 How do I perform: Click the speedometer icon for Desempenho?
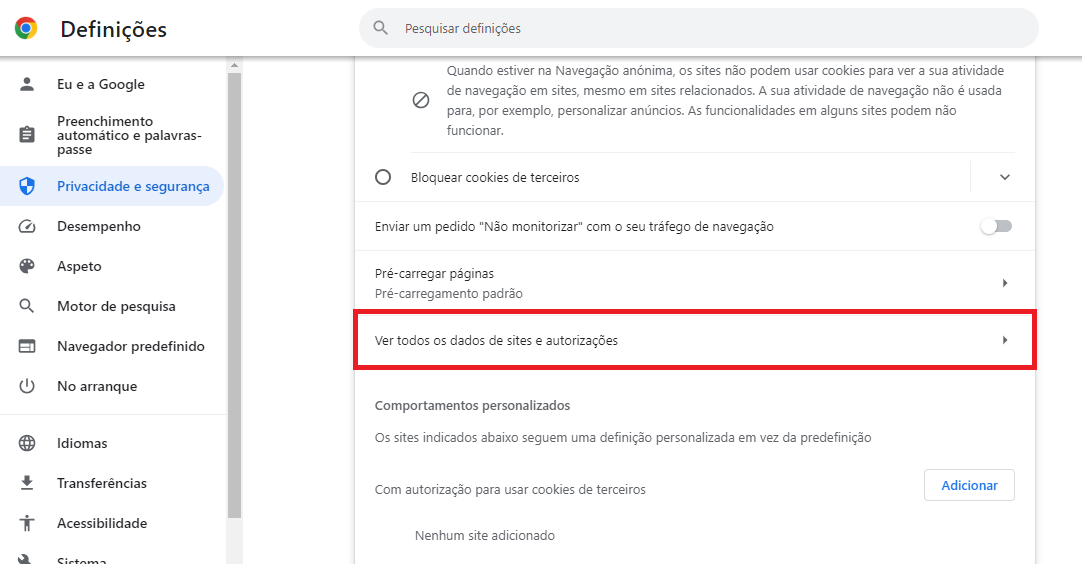pos(27,226)
